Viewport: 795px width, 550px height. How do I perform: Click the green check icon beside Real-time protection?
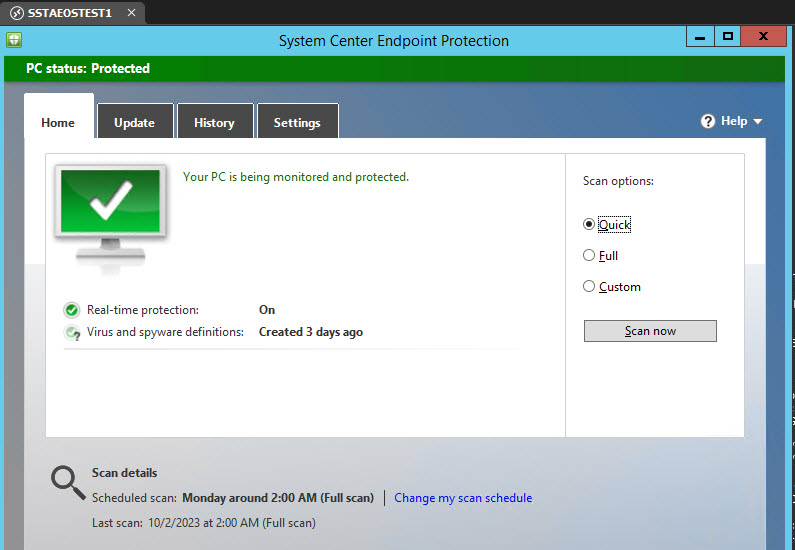(71, 310)
